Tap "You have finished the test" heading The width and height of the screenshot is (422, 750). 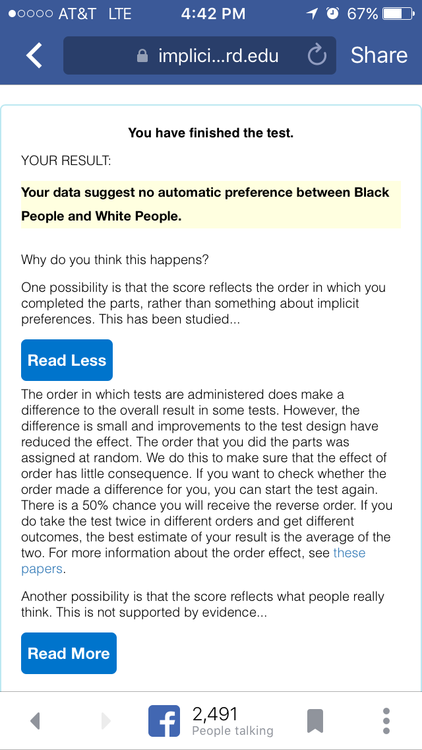pos(211,133)
